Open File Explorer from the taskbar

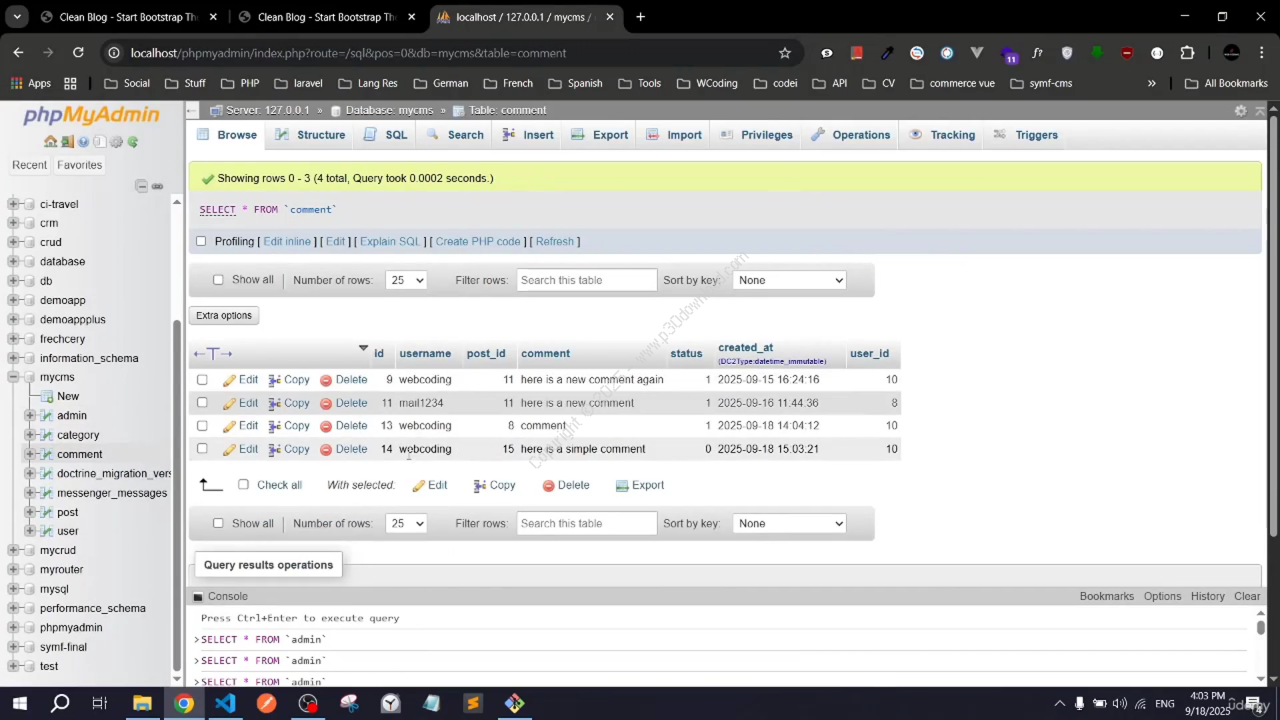141,703
